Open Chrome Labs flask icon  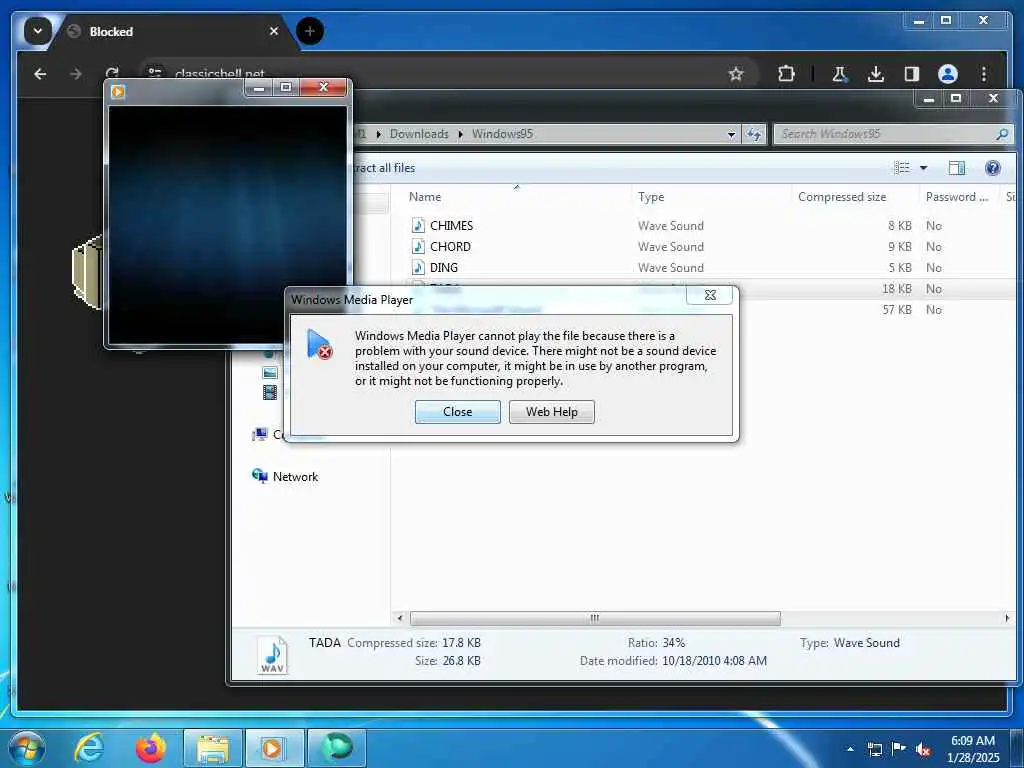pos(839,74)
